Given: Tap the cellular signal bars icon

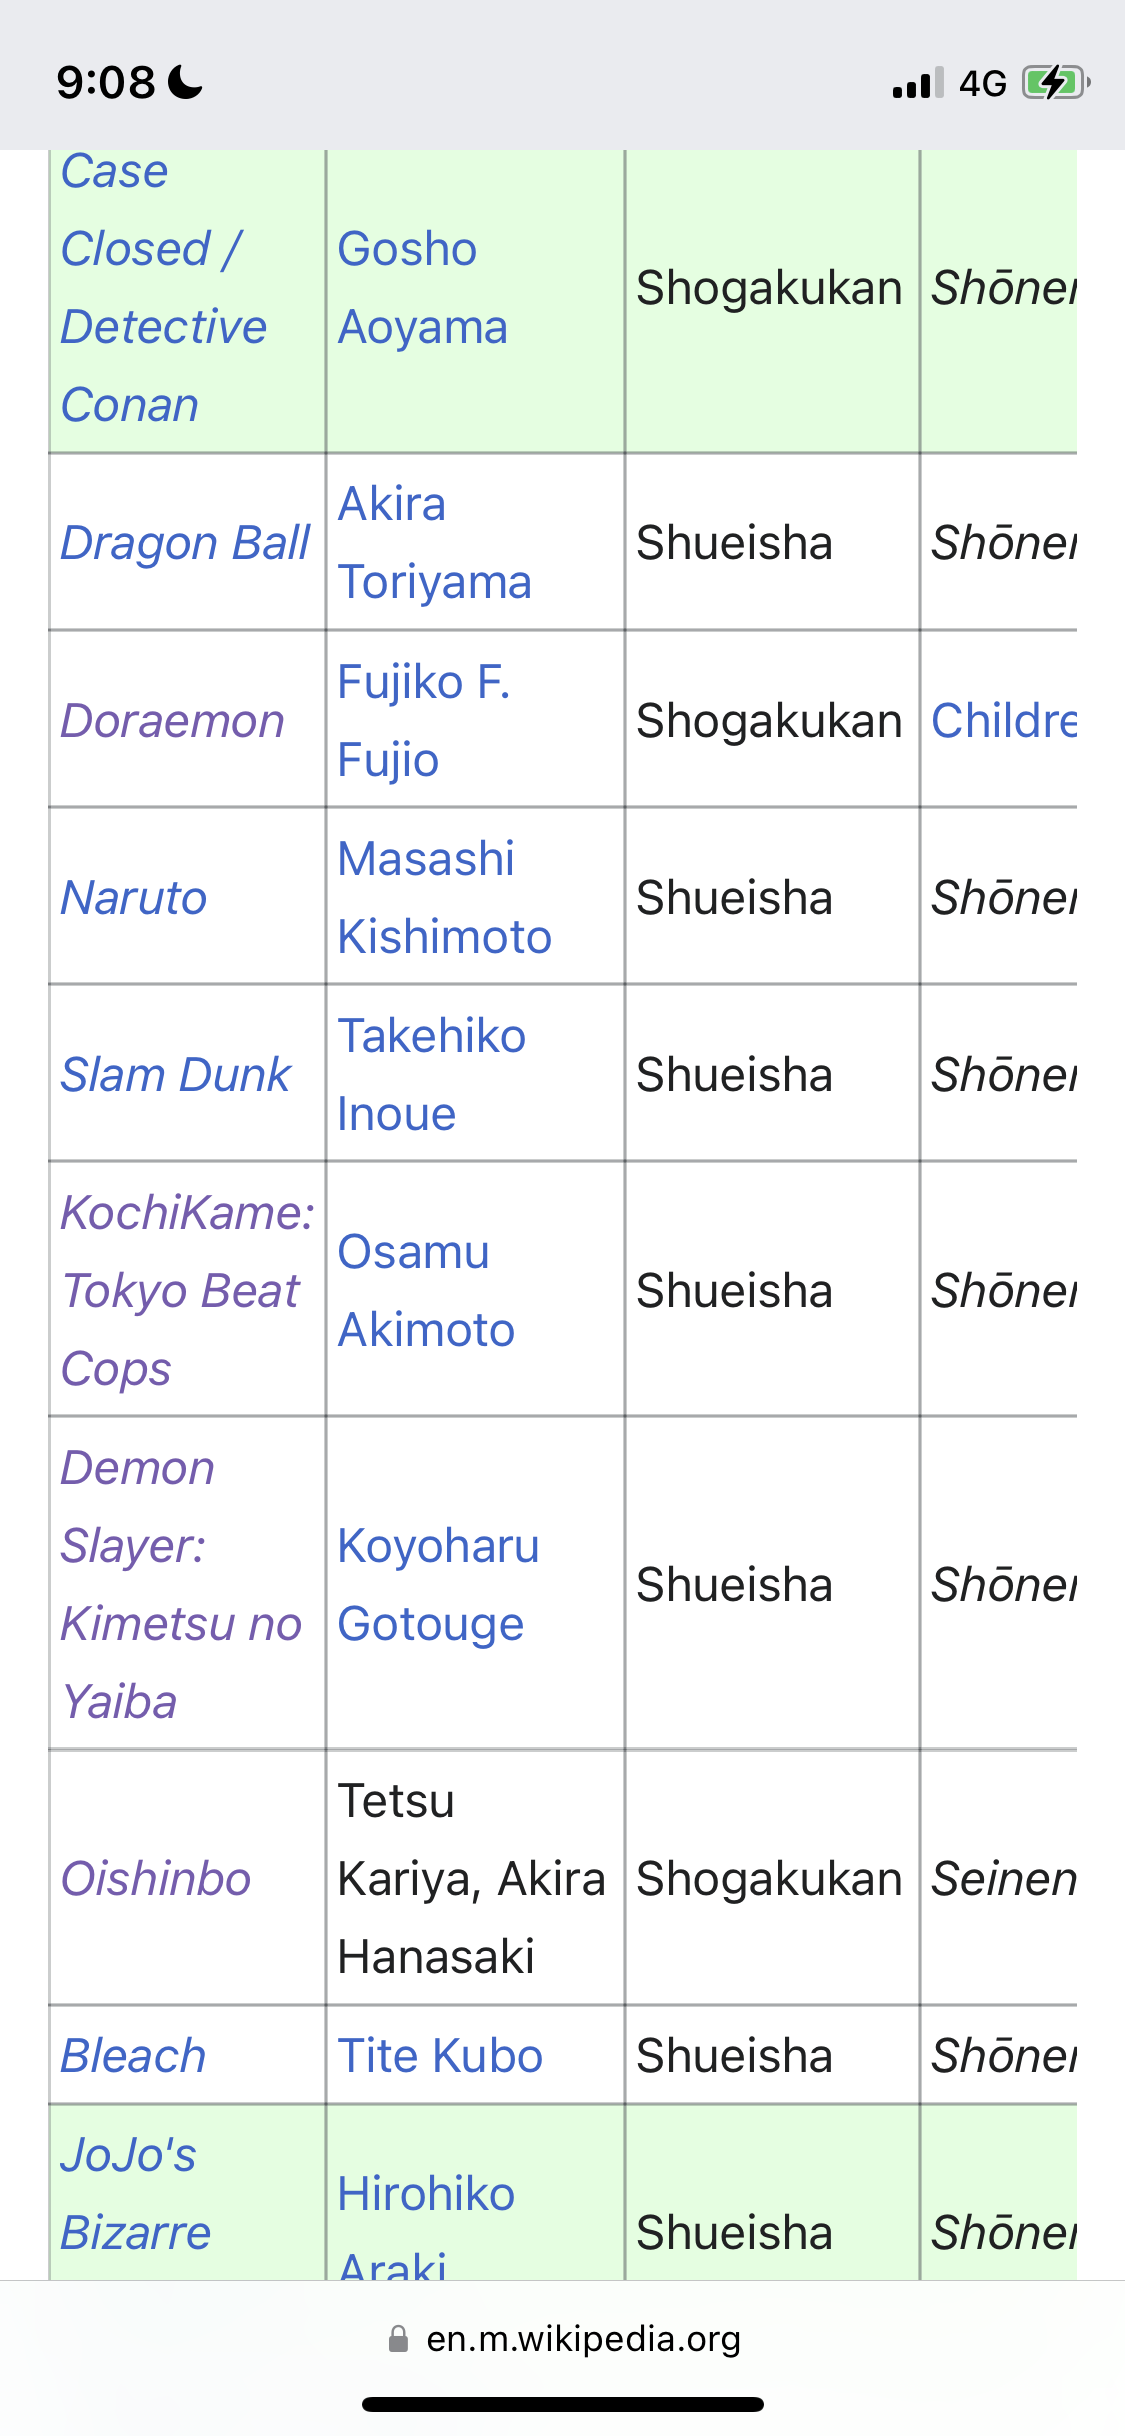Looking at the screenshot, I should pyautogui.click(x=918, y=83).
